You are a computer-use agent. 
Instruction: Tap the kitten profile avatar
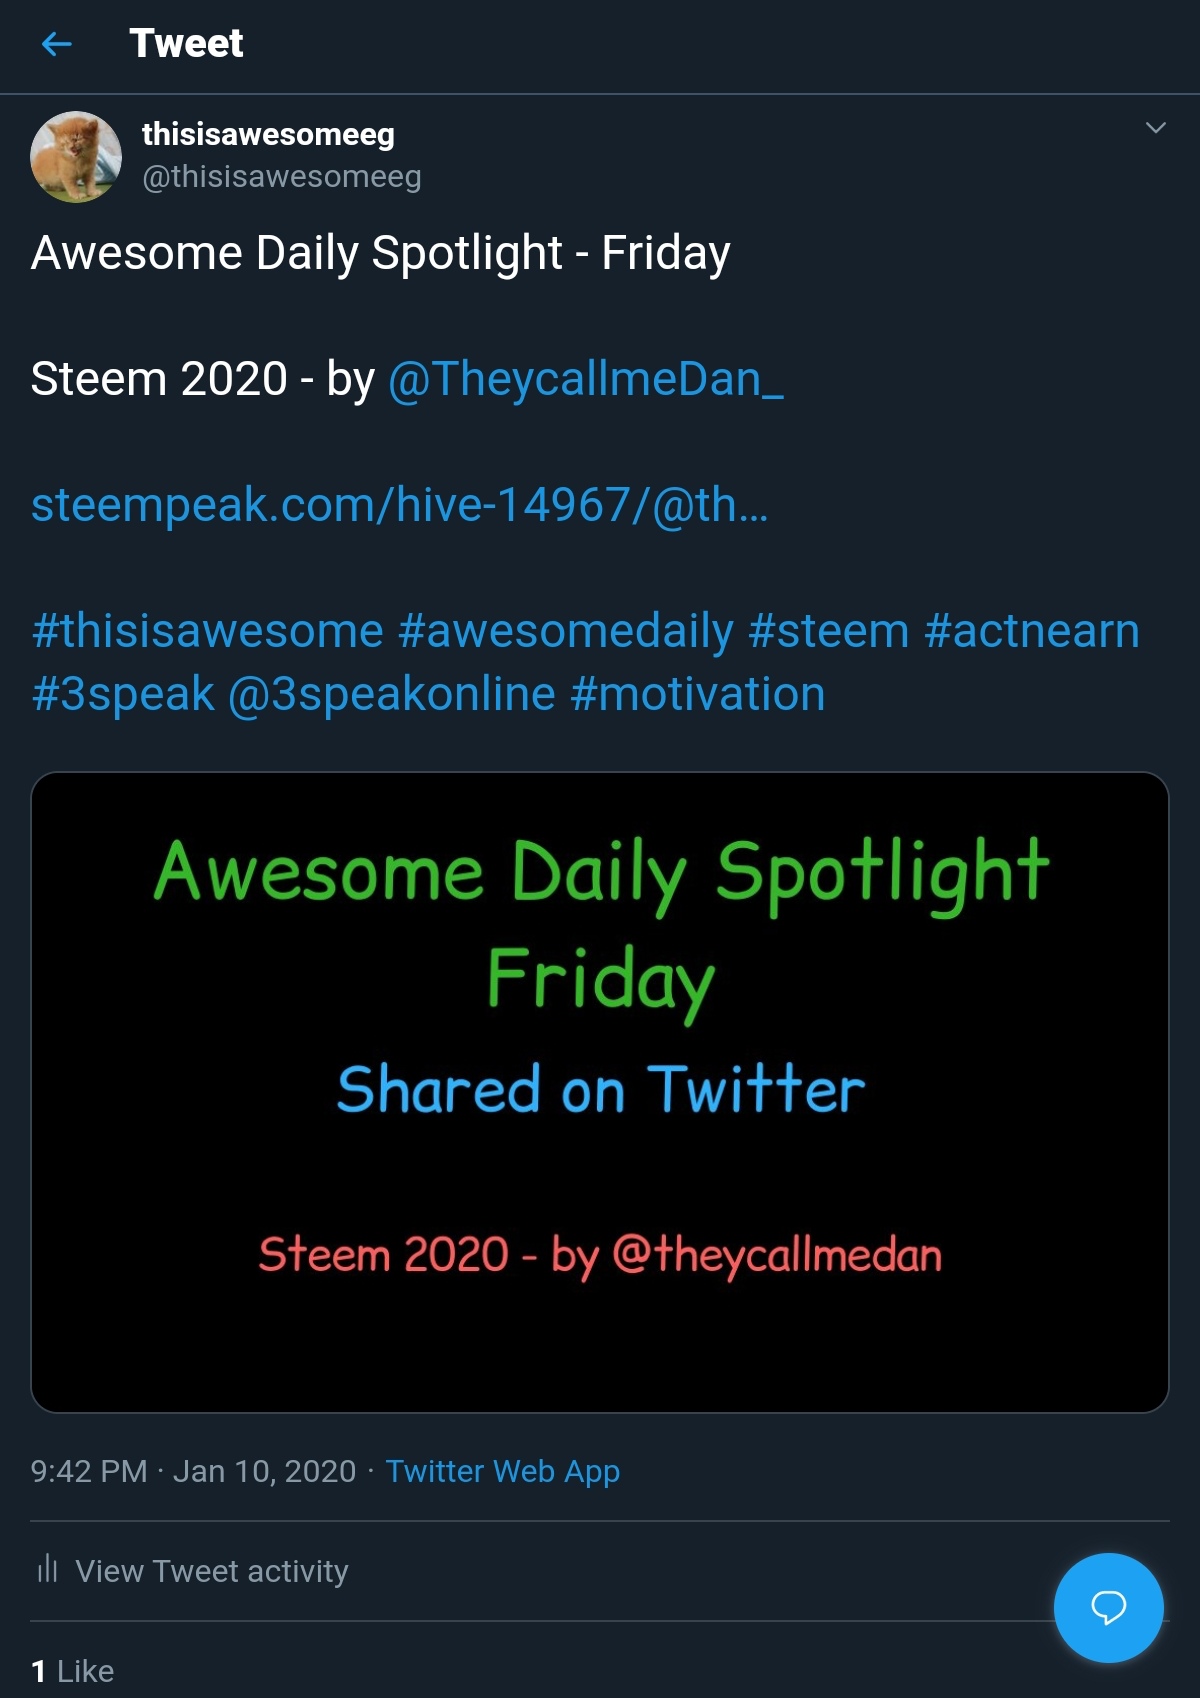click(76, 157)
